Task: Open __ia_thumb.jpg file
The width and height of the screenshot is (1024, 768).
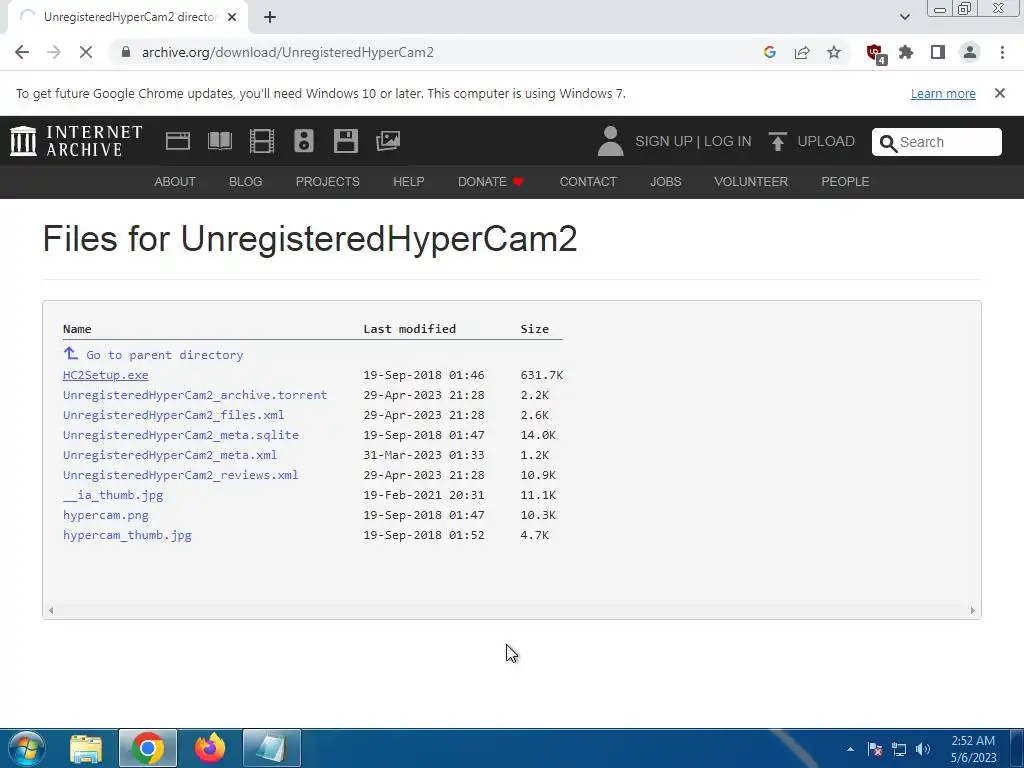Action: 113,495
